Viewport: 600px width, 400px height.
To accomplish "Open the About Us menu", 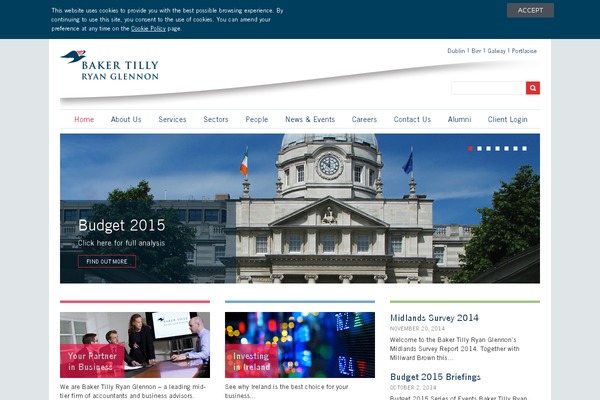I will point(126,119).
